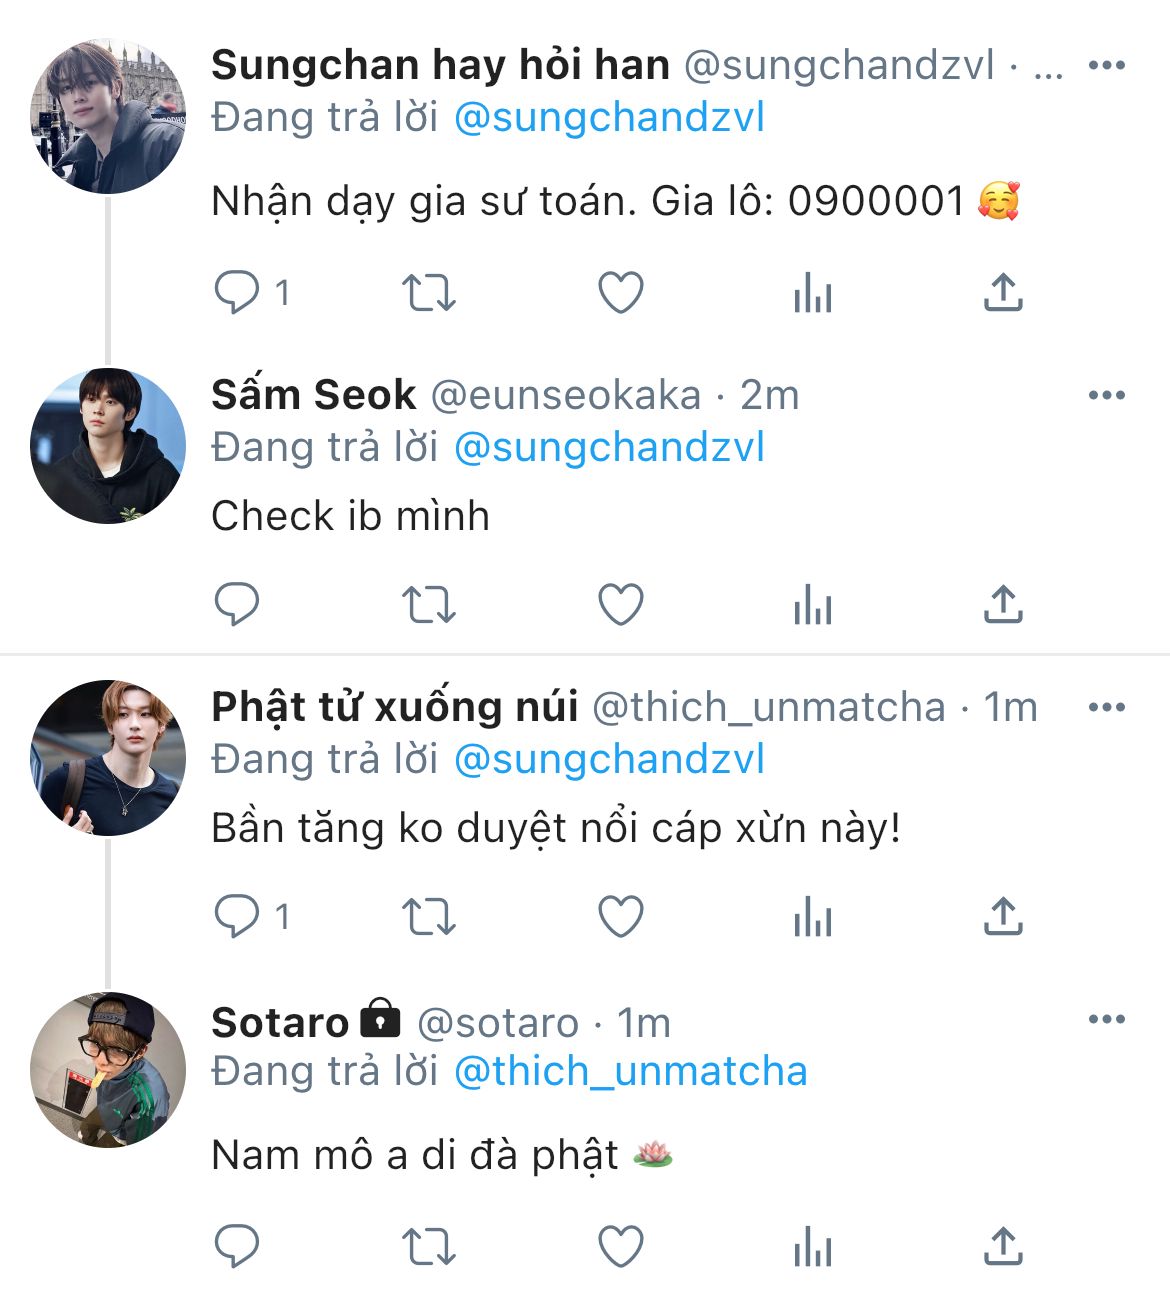Open @thich_unmatcha mention link in Sotaro's reply
This screenshot has height=1291, width=1170.
pos(630,1071)
